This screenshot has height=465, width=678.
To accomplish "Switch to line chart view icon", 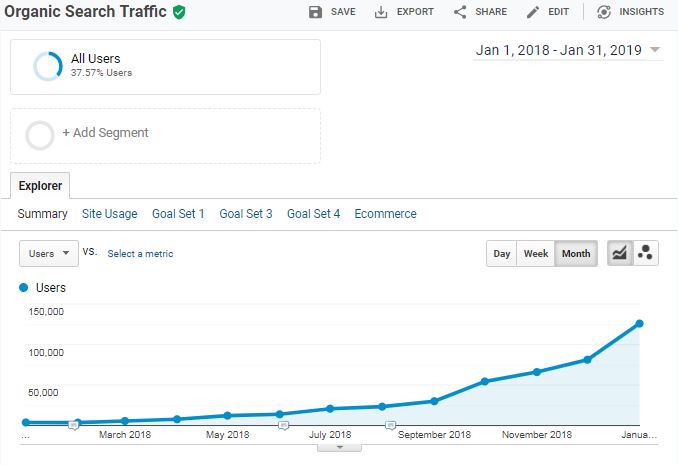I will 619,254.
